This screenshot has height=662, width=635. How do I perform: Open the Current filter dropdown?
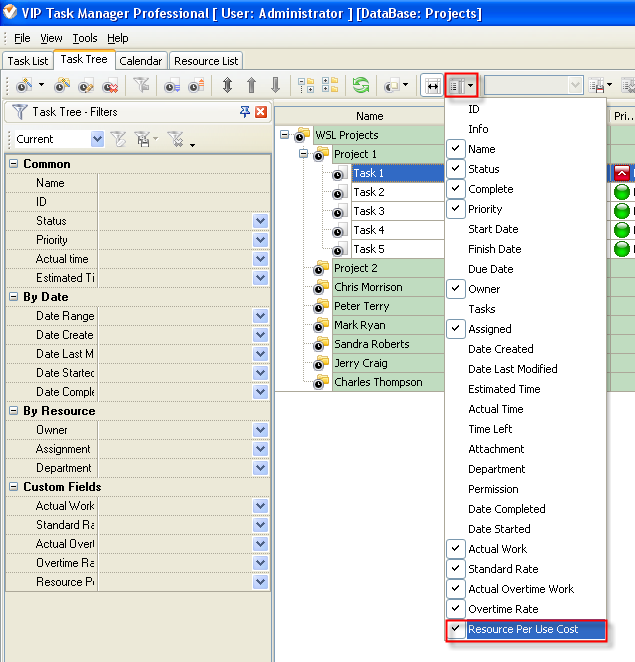(97, 139)
